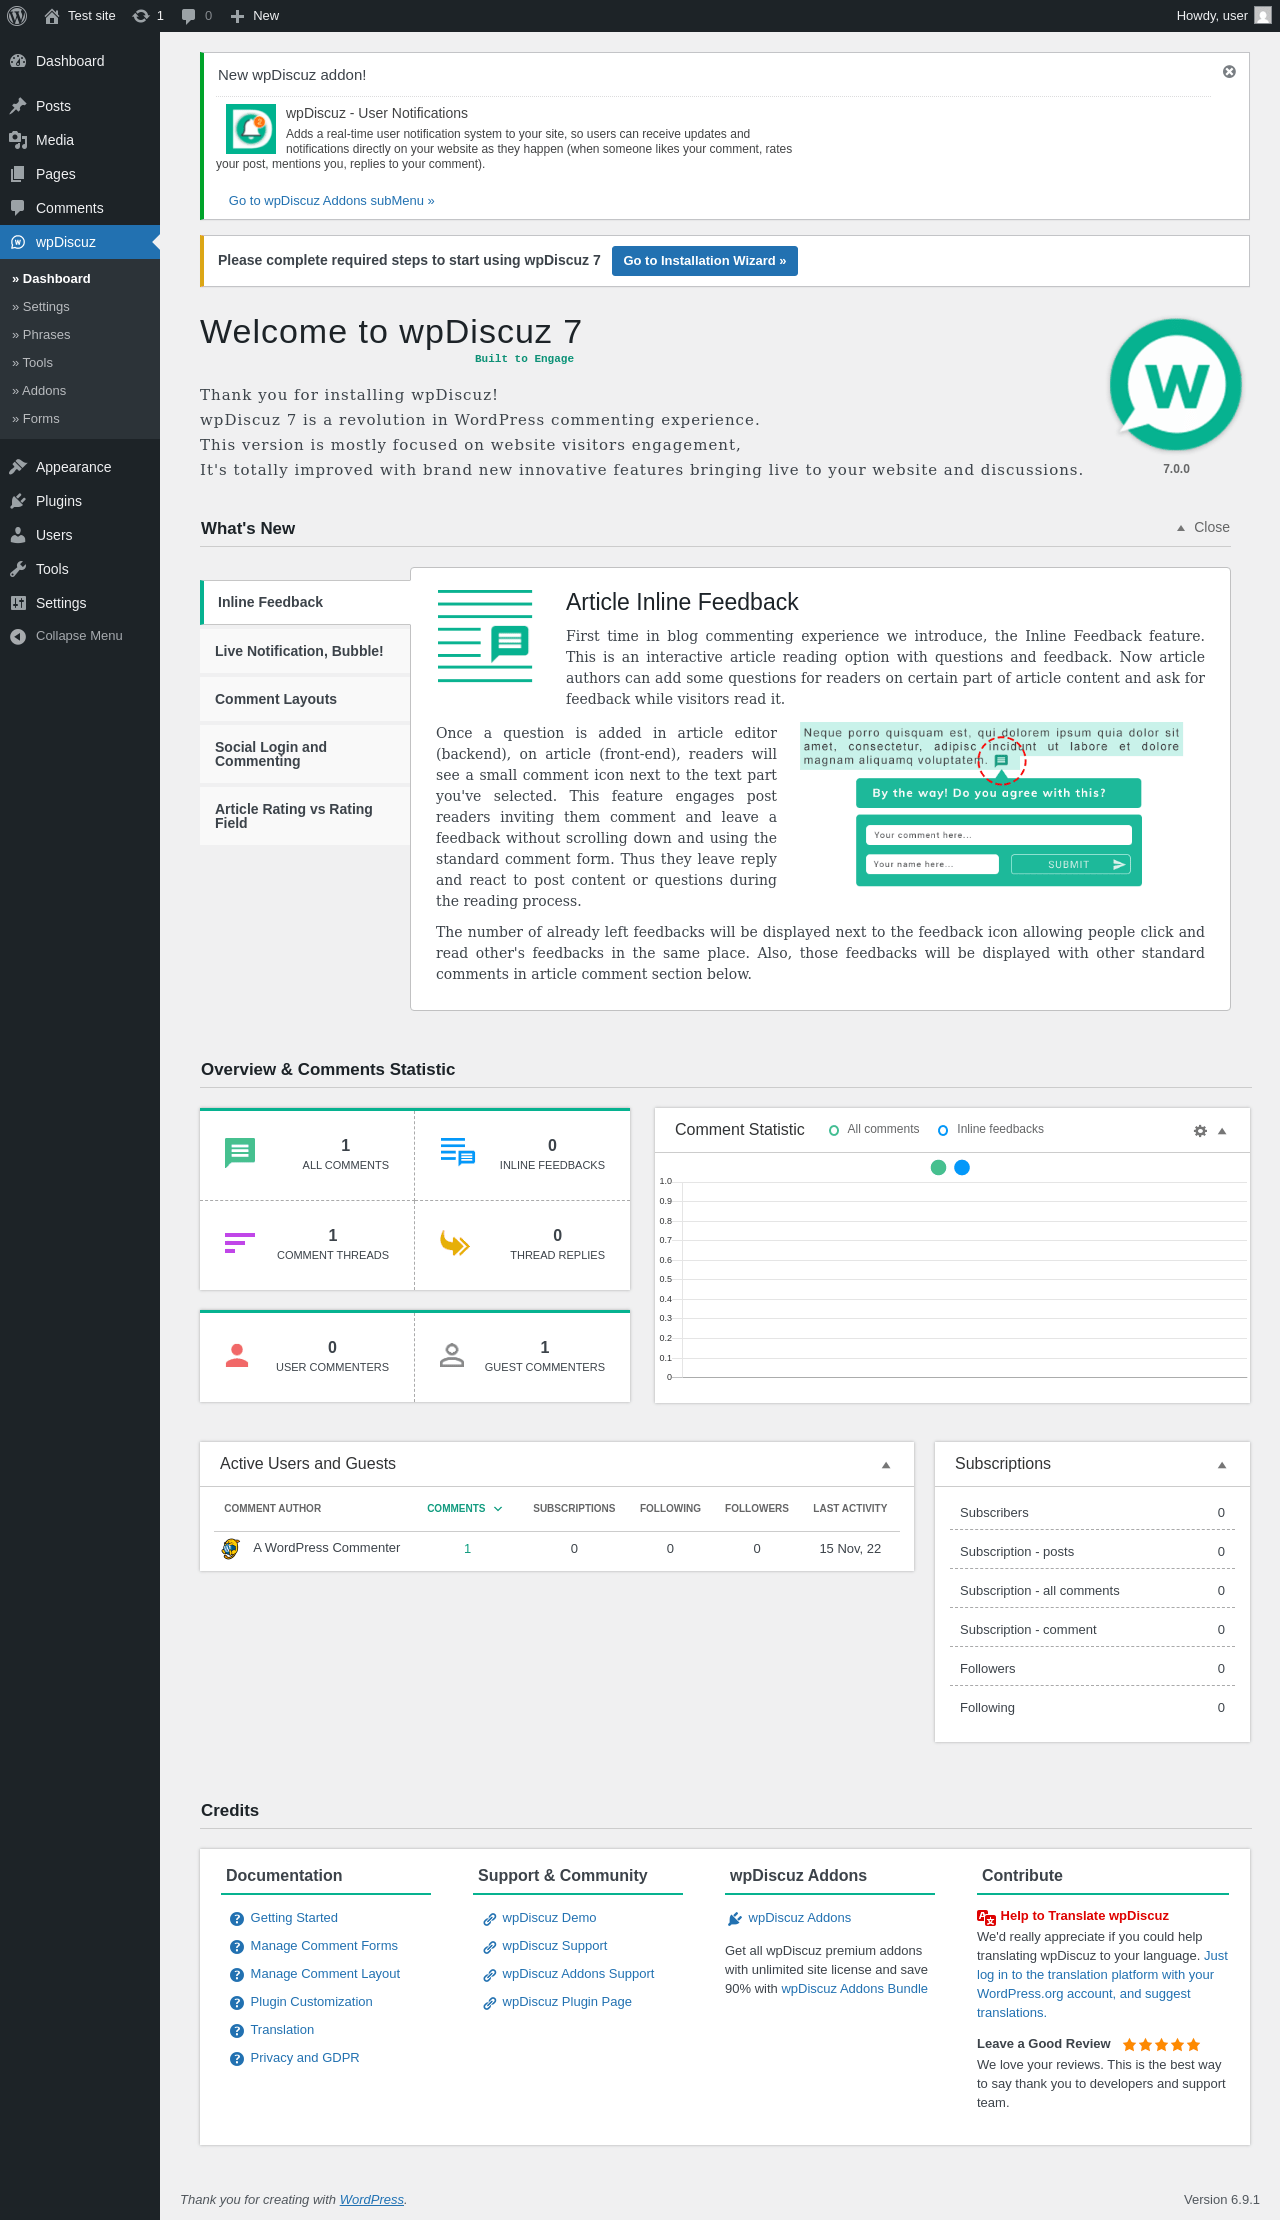Dismiss the New wpDiscuz addon notice

pyautogui.click(x=1229, y=72)
